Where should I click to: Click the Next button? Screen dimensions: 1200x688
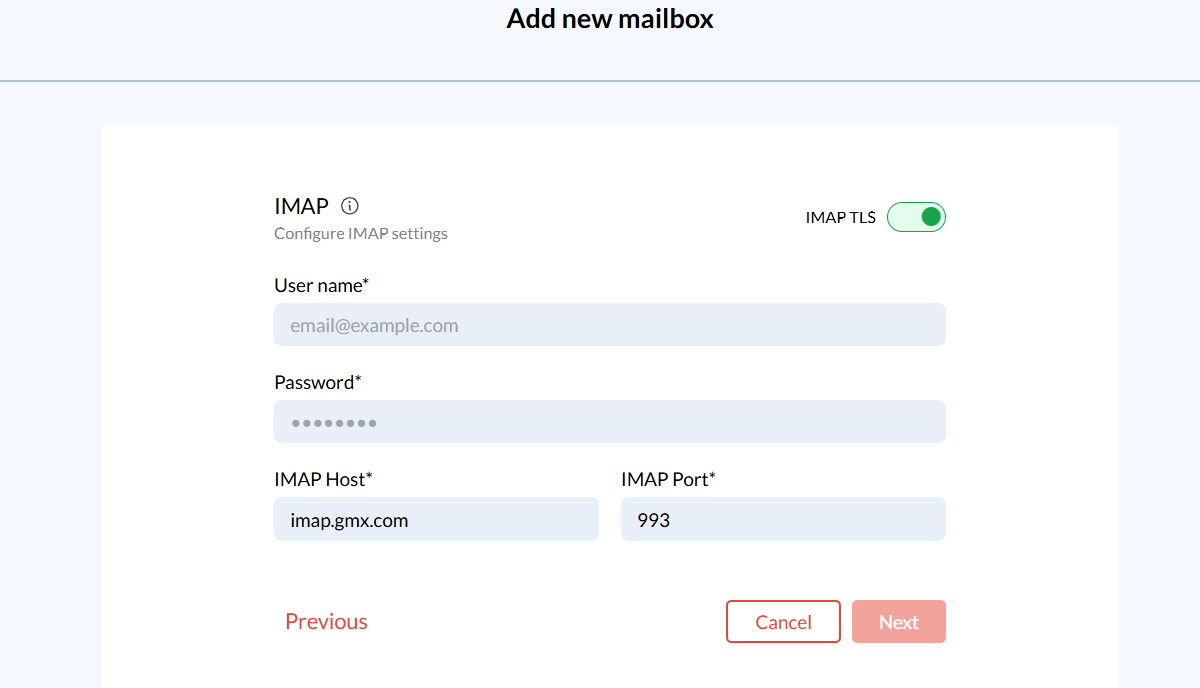click(898, 622)
